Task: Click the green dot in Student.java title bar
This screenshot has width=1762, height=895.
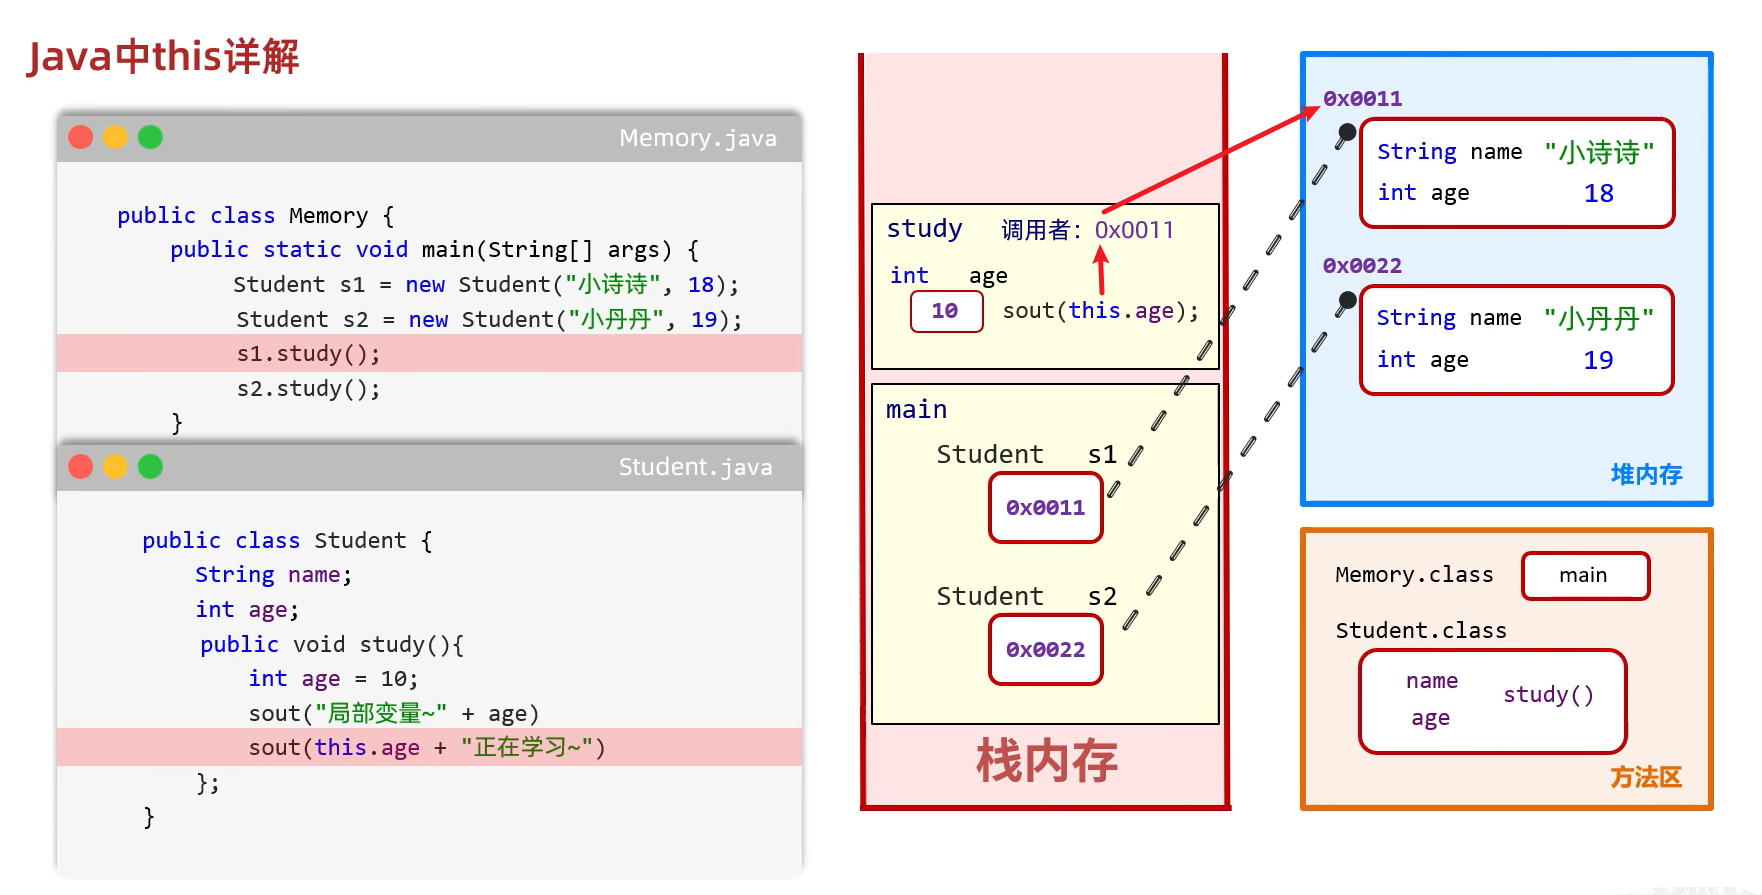Action: click(150, 466)
